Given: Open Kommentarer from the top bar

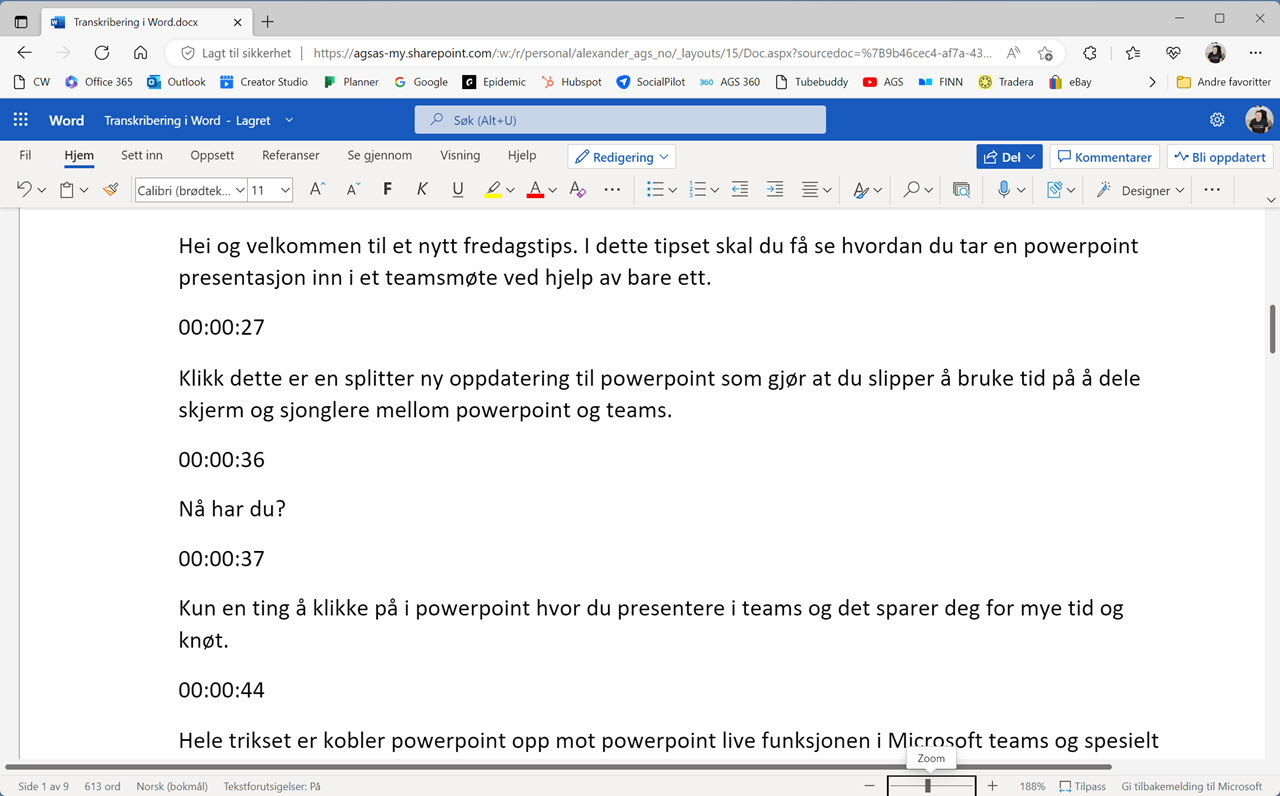Looking at the screenshot, I should tap(1104, 156).
